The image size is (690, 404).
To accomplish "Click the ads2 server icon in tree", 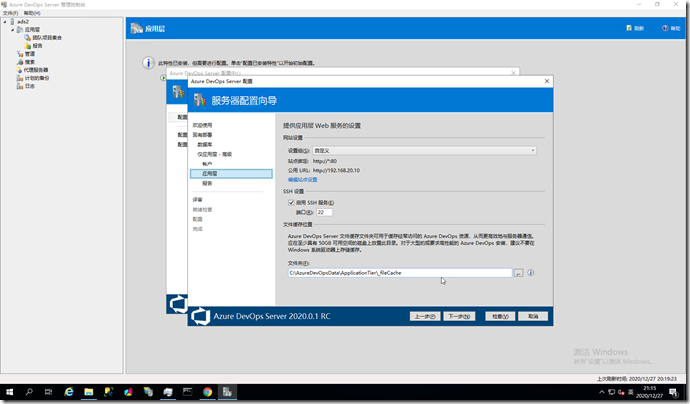I will [x=12, y=22].
